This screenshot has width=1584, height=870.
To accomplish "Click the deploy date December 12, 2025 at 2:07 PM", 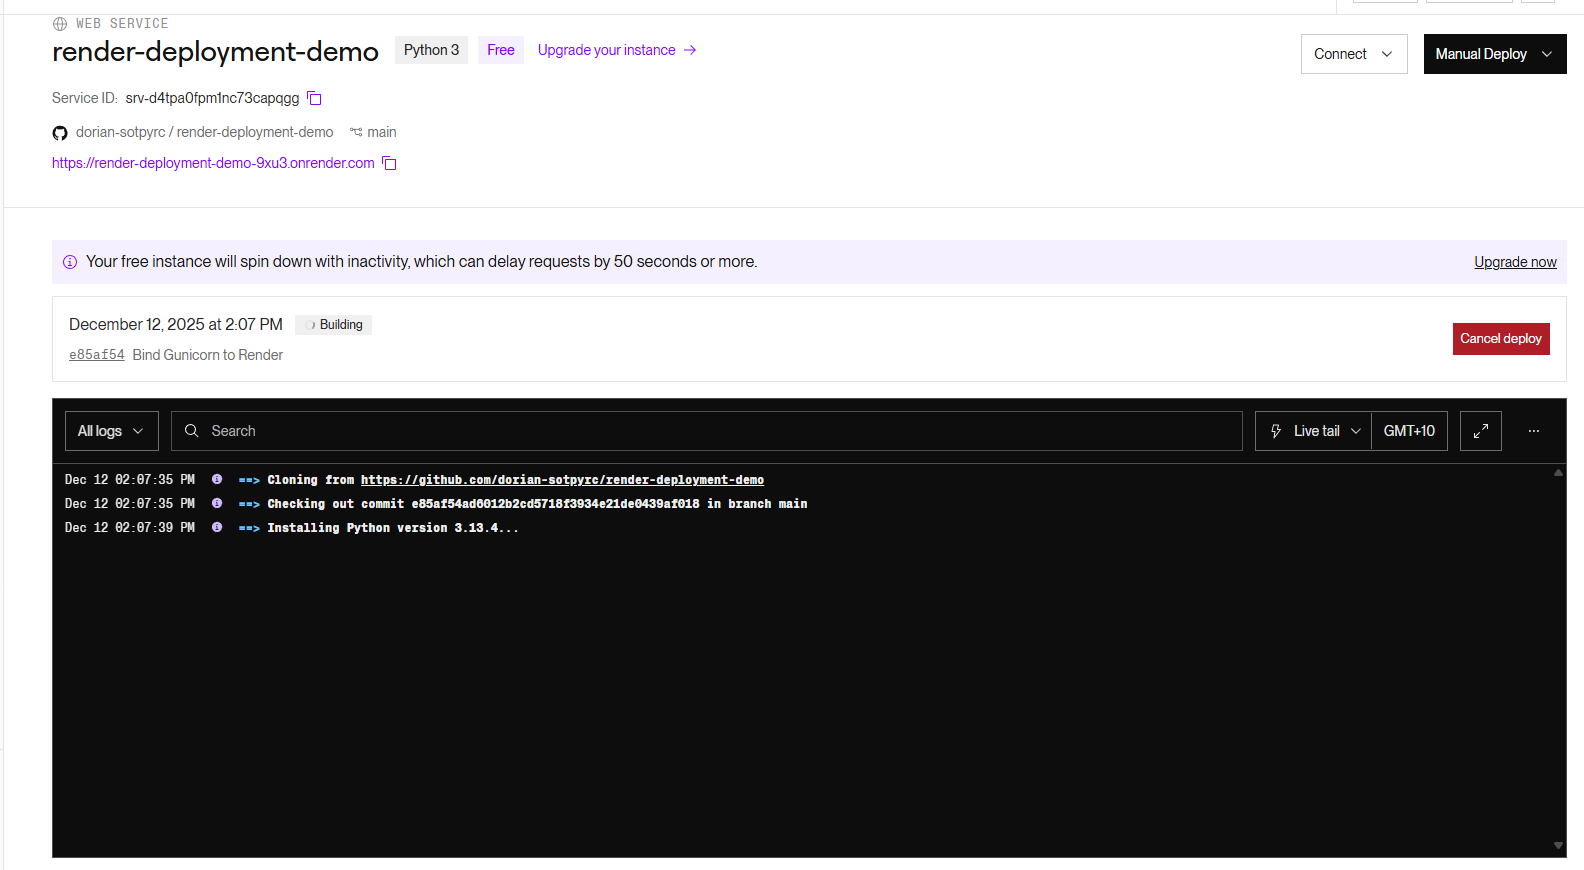I will click(176, 325).
